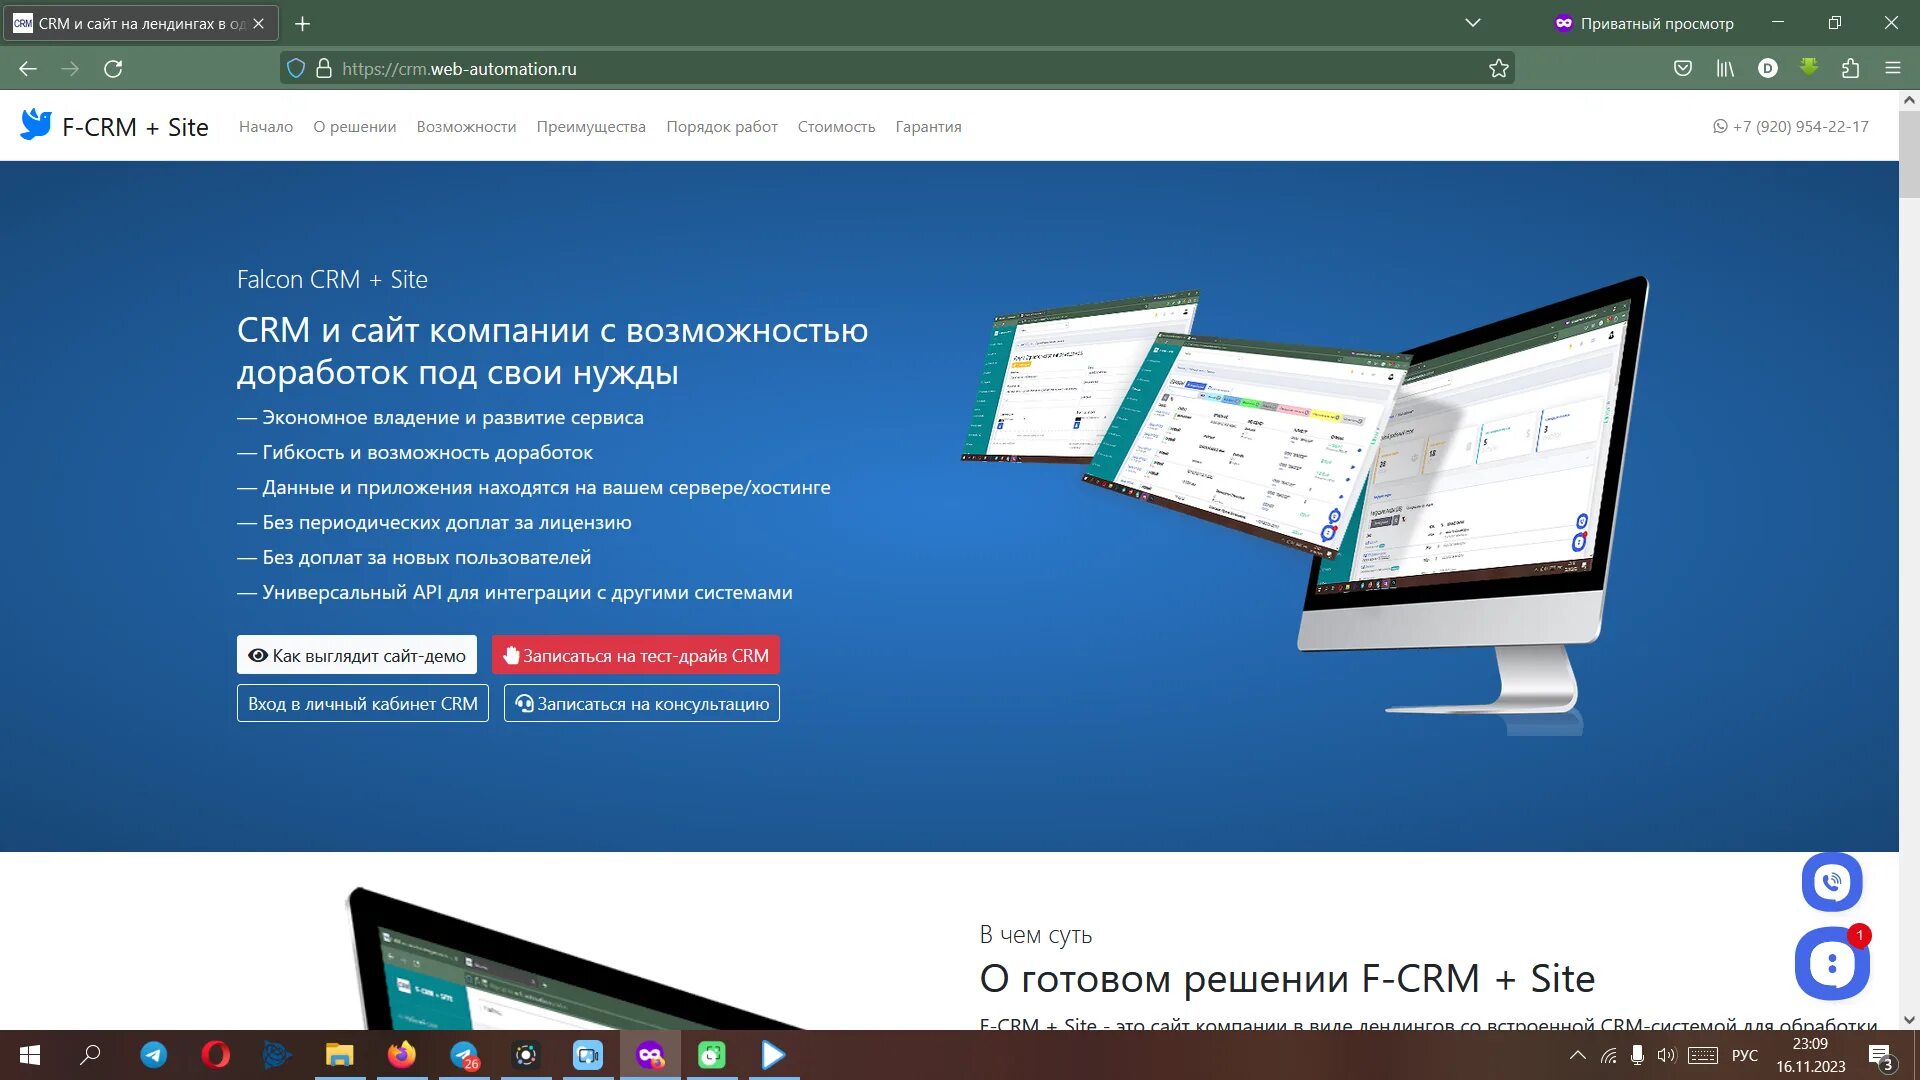Click the browser forward arrow

(x=70, y=68)
